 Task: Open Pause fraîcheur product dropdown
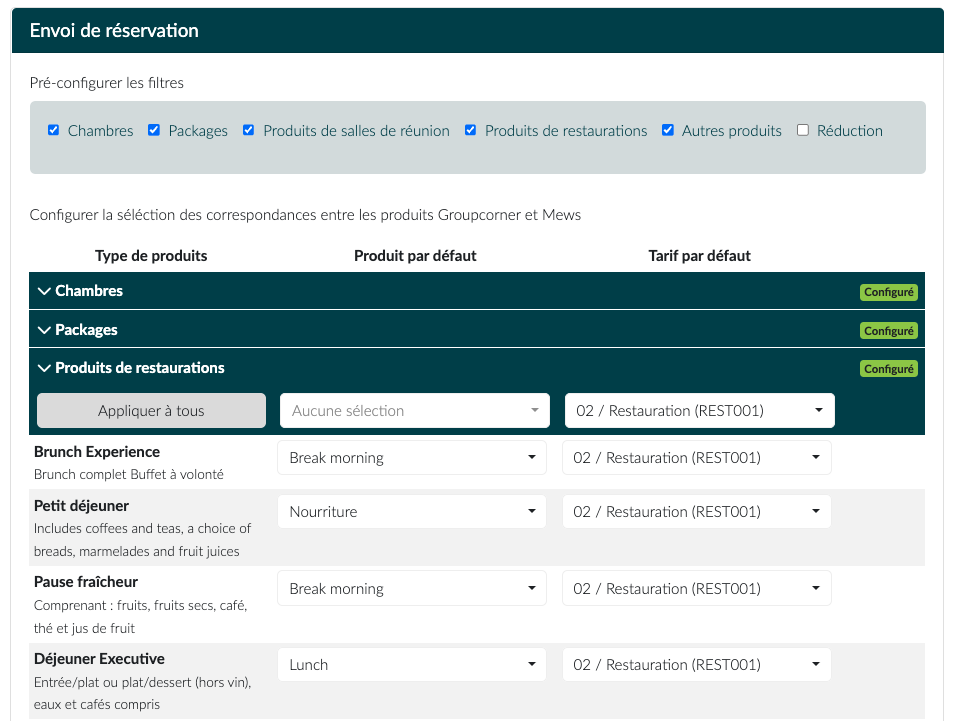(411, 589)
